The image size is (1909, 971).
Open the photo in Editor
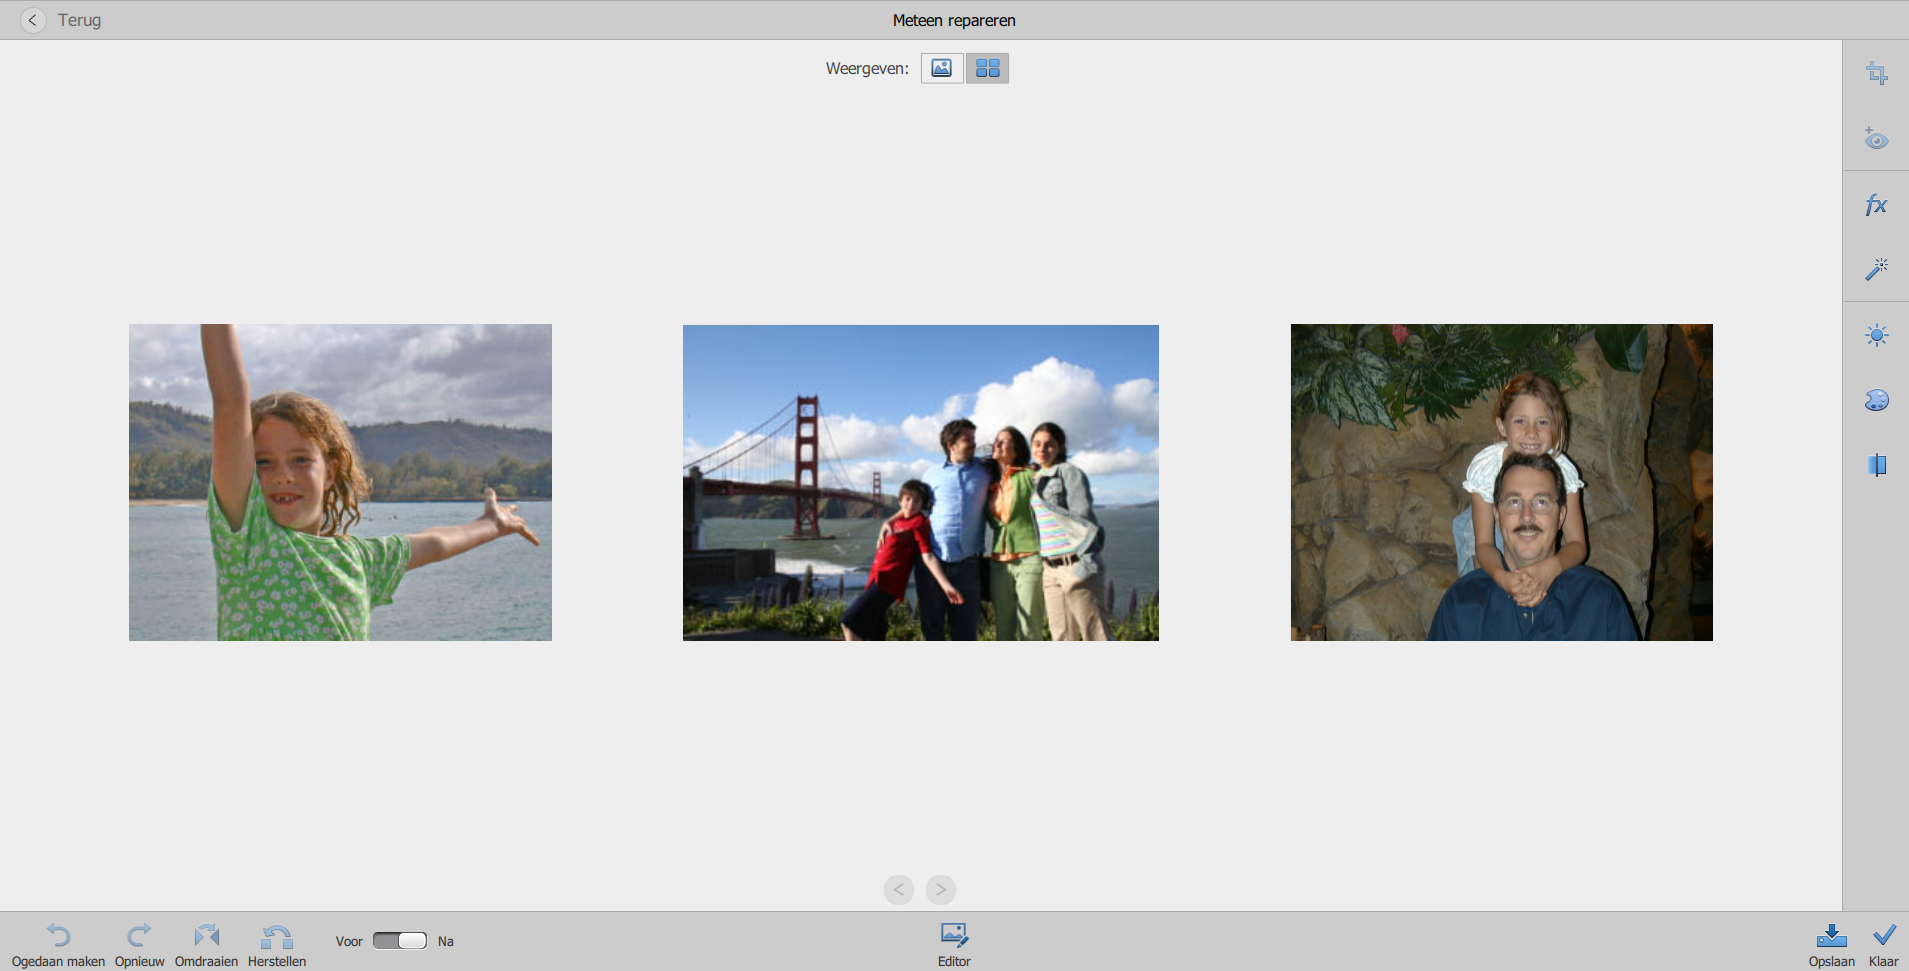click(x=954, y=945)
